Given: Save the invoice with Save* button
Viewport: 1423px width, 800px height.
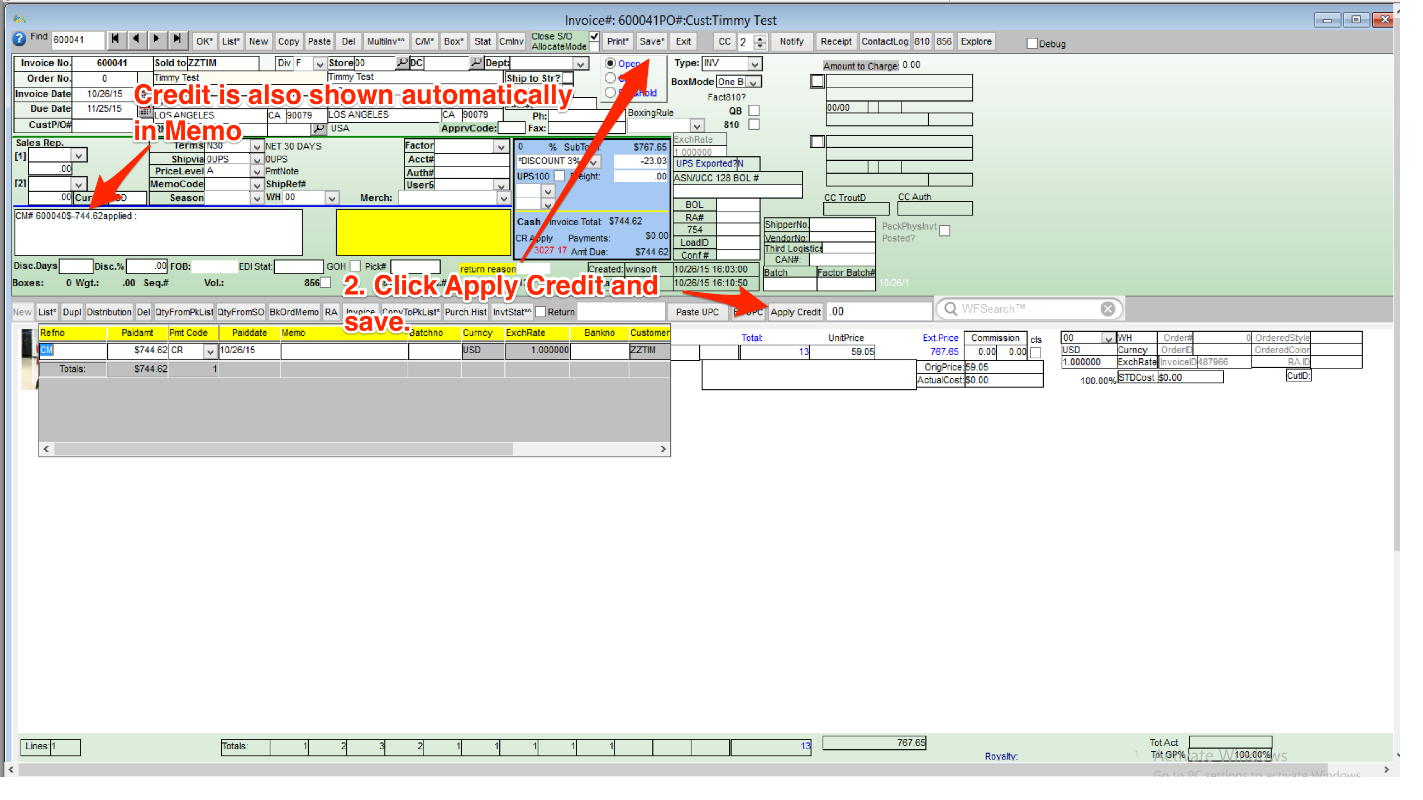Looking at the screenshot, I should [651, 41].
